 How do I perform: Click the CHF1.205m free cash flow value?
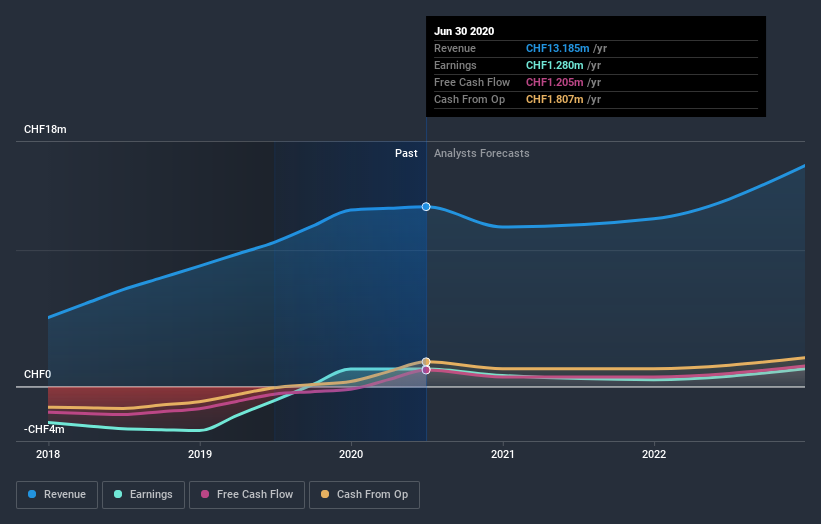(554, 82)
